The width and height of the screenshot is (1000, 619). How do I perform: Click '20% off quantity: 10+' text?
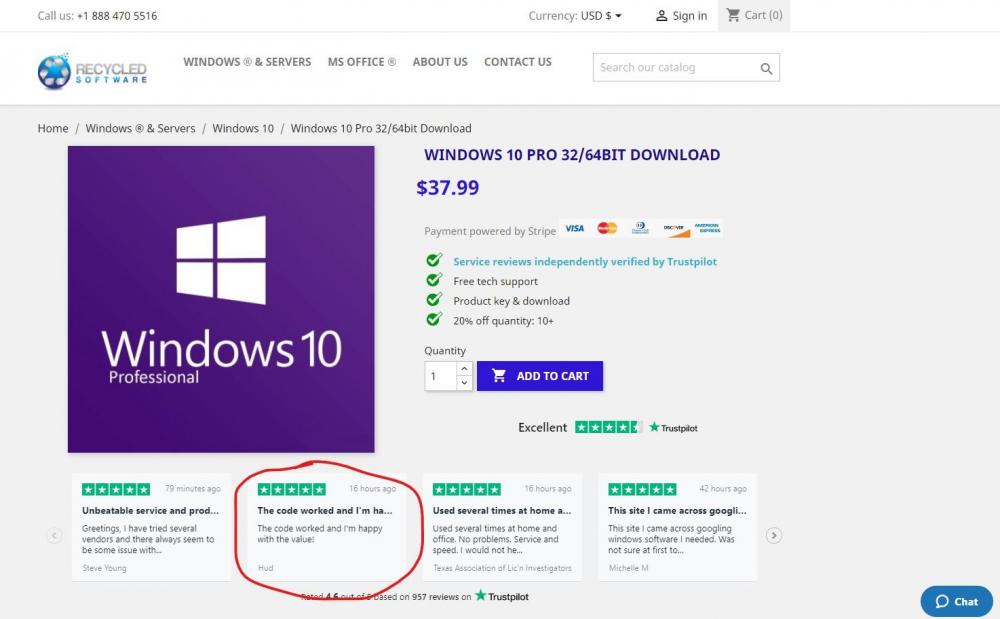click(x=503, y=321)
